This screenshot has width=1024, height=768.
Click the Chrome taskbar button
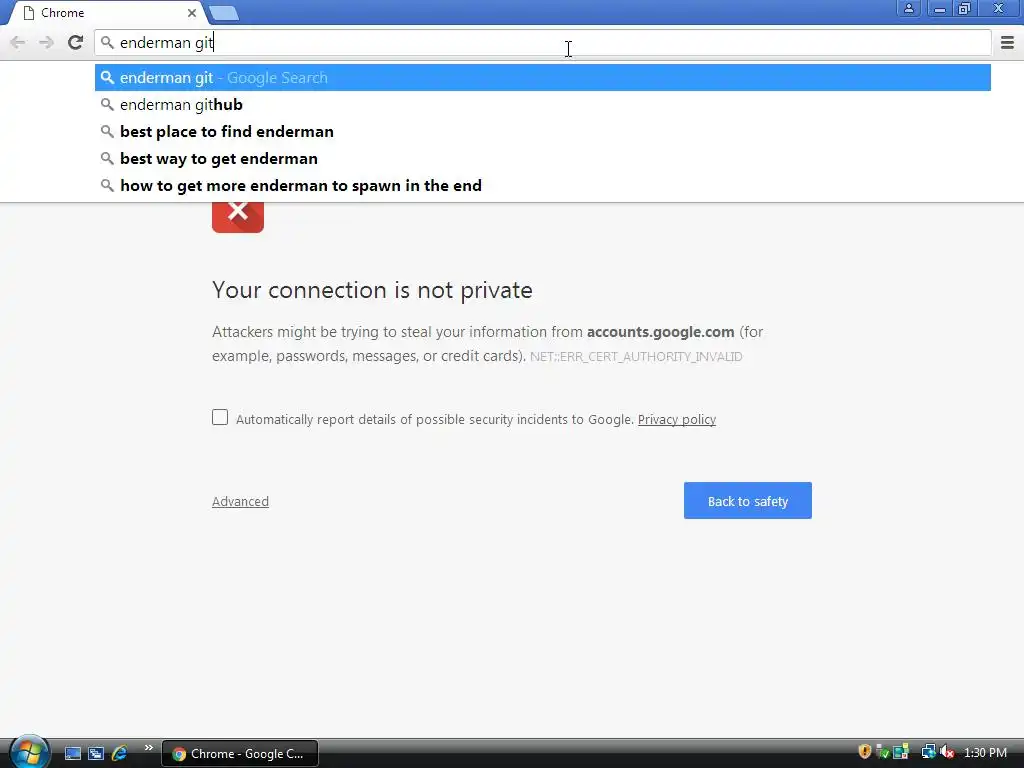tap(240, 754)
